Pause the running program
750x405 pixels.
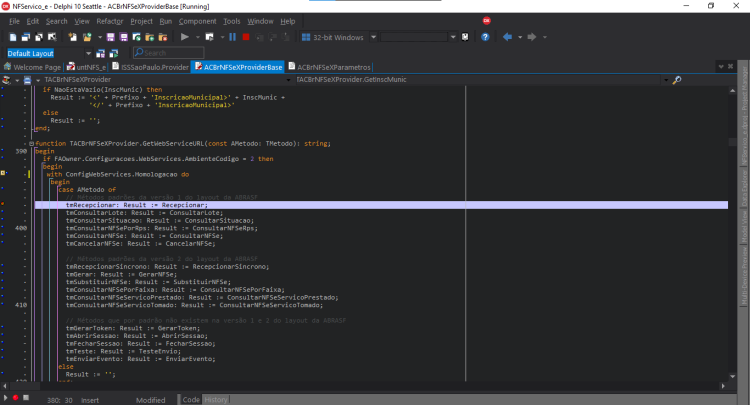coord(232,37)
